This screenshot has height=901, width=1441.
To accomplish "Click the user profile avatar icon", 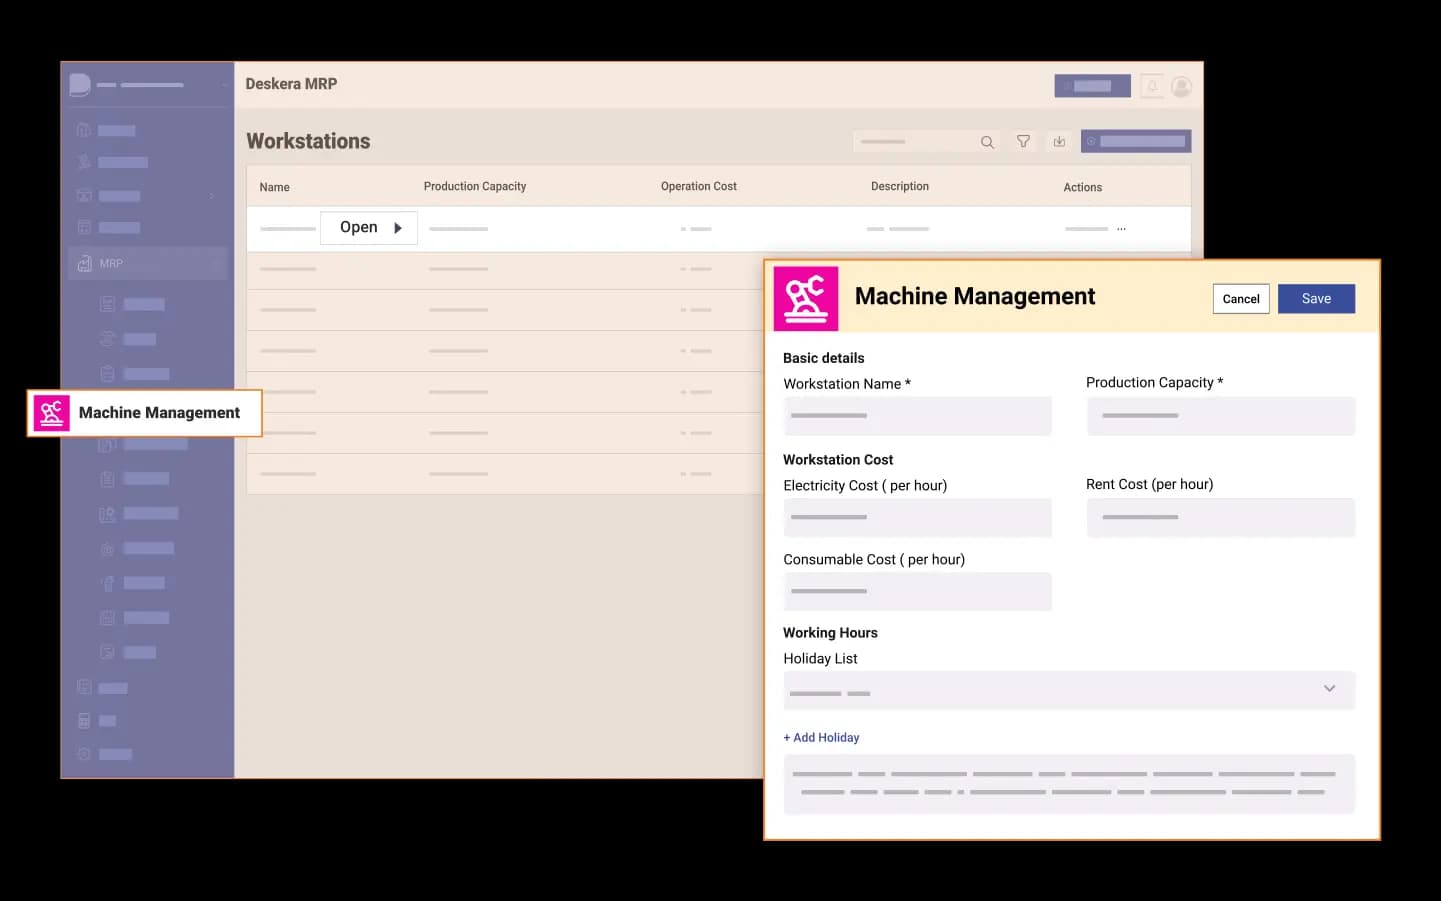I will (1181, 87).
